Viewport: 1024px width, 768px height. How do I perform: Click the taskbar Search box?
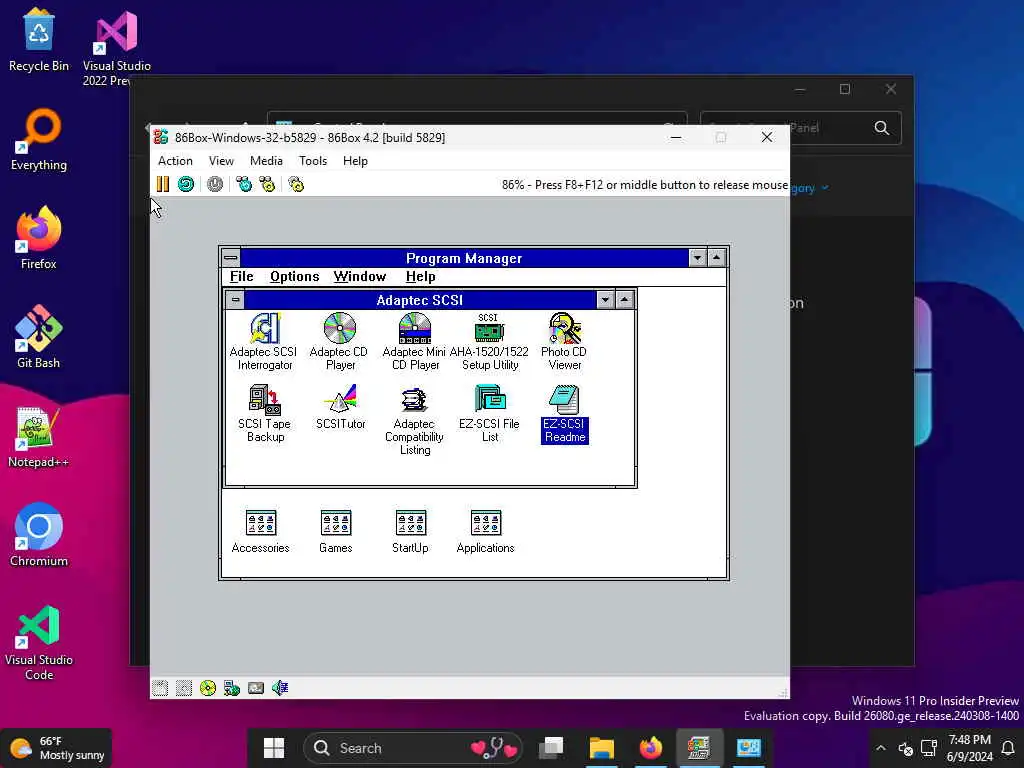[x=415, y=748]
